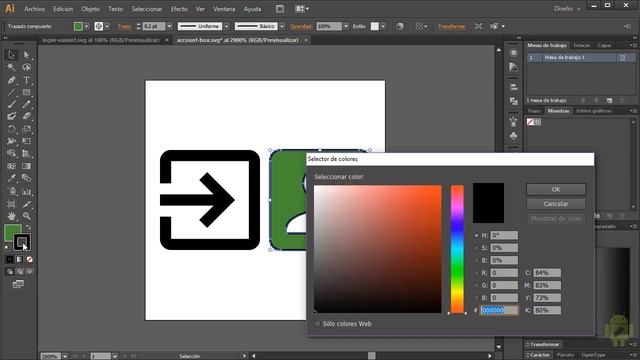
Task: Select the Line Segment tool
Action: (11, 92)
